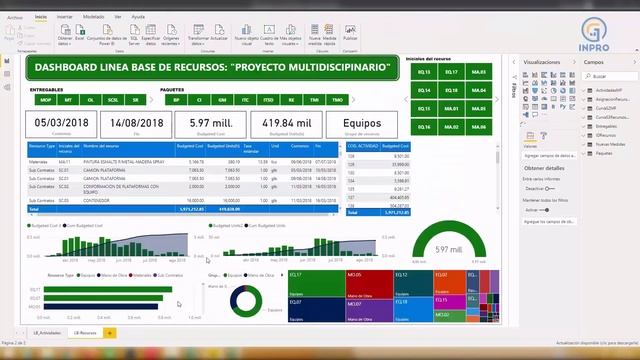640x360 pixels.
Task: Toggle the ITC paquete slicer
Action: click(245, 100)
